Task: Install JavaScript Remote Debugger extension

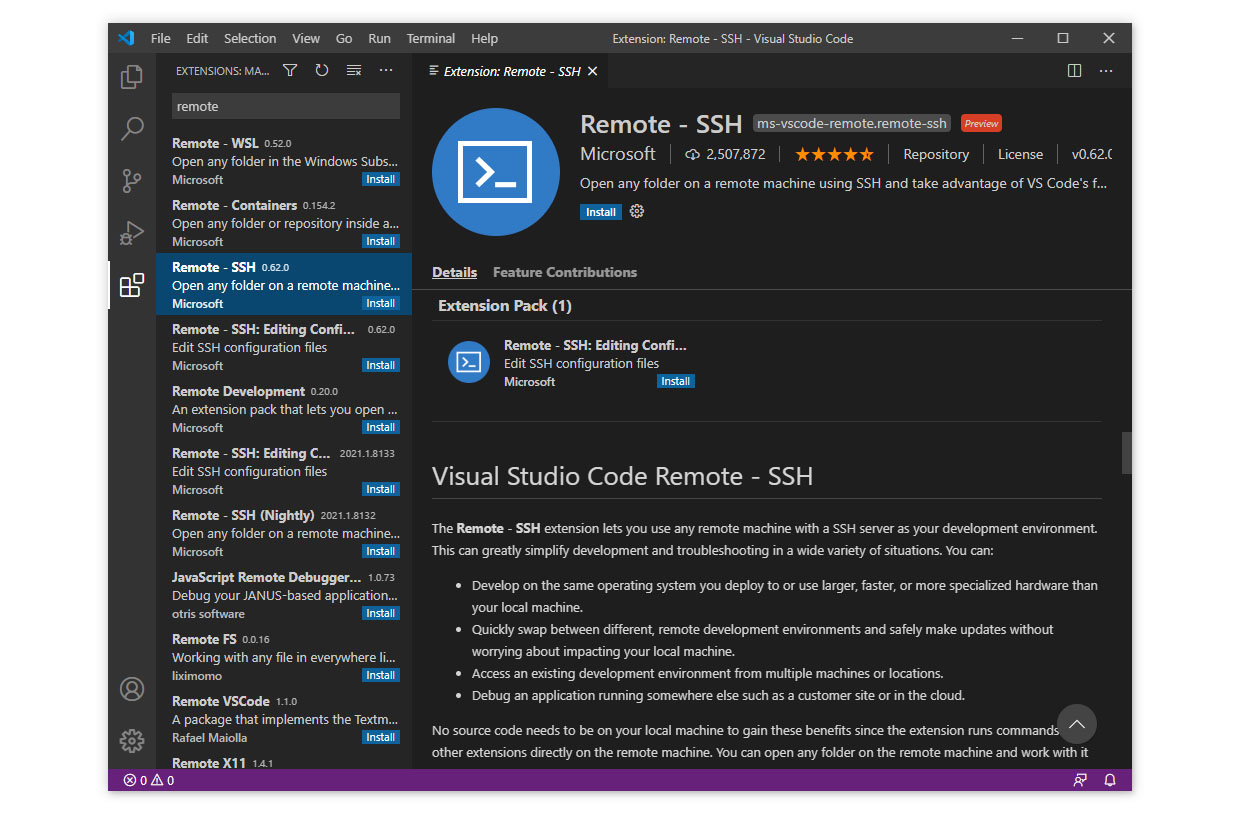Action: coord(381,614)
